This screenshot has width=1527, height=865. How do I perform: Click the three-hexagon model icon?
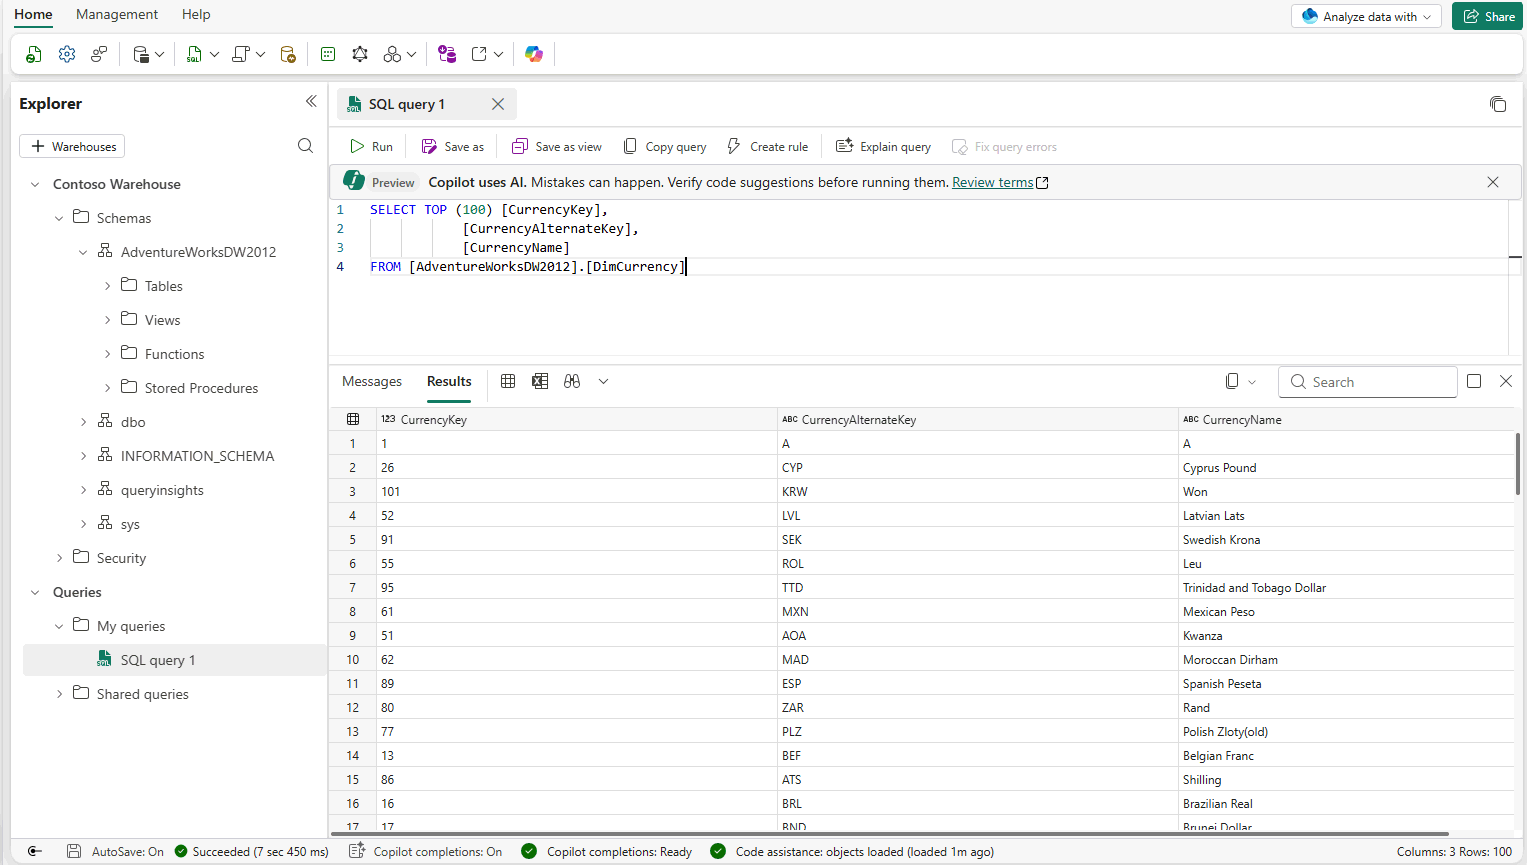tap(392, 55)
